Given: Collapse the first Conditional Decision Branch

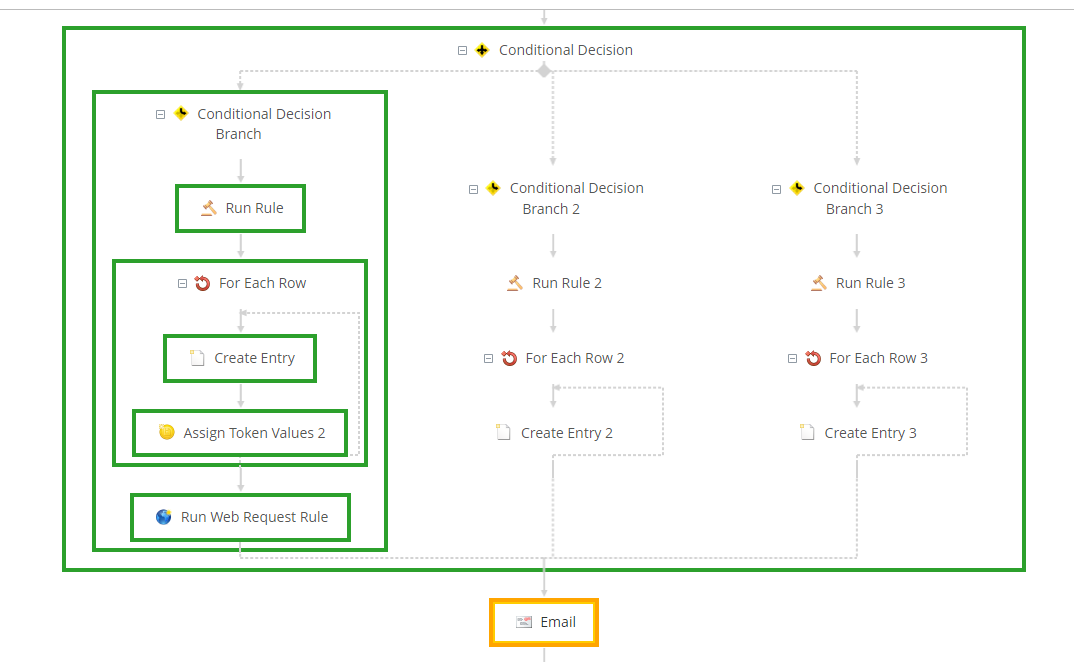Looking at the screenshot, I should click(160, 114).
